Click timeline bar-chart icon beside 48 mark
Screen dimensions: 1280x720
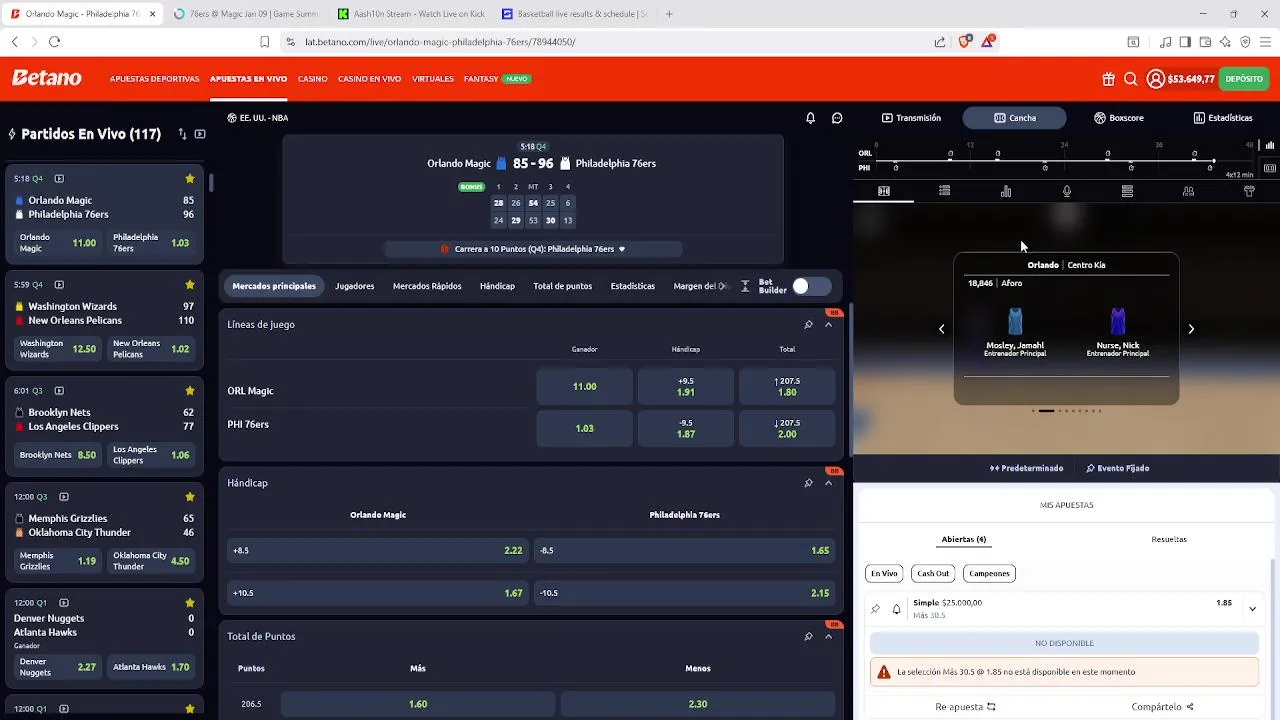1269,146
